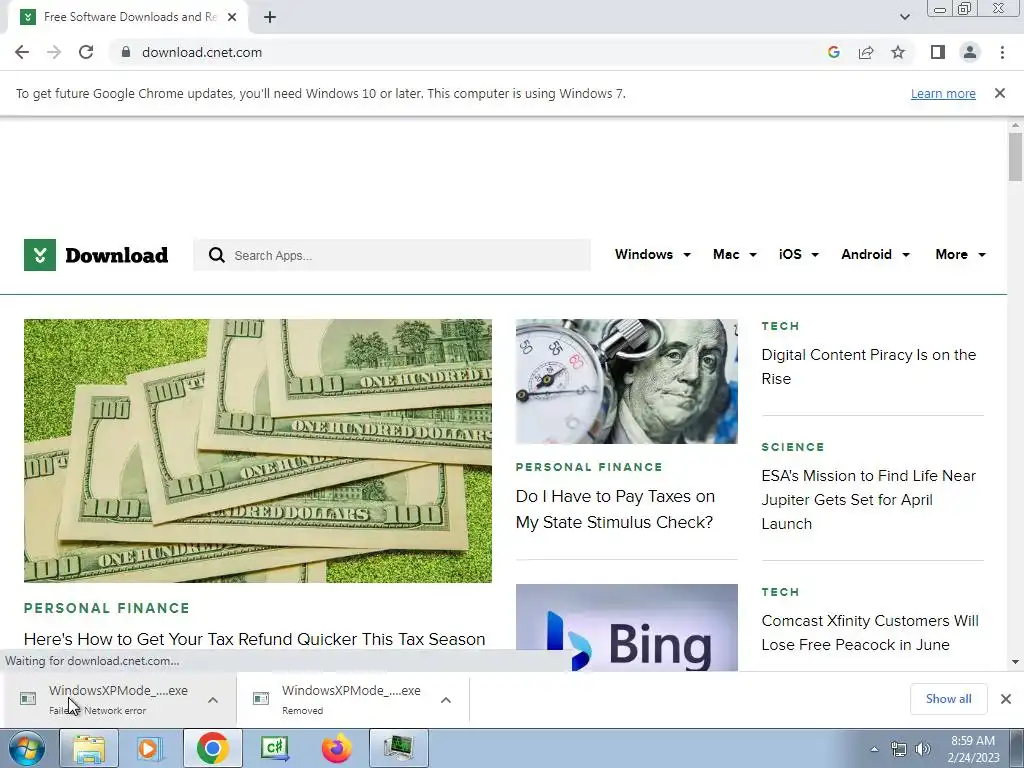The width and height of the screenshot is (1024, 768).
Task: View site info via the lock icon
Action: 126,52
